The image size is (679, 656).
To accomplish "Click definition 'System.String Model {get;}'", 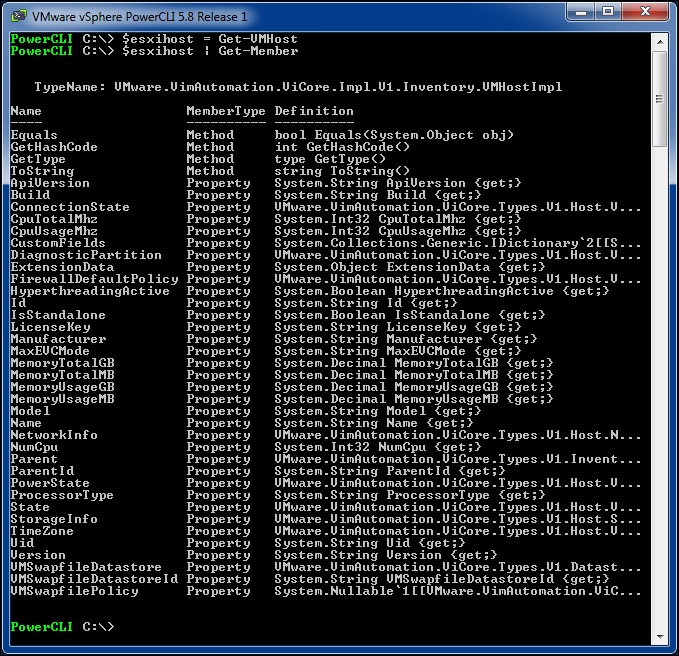I will point(378,411).
